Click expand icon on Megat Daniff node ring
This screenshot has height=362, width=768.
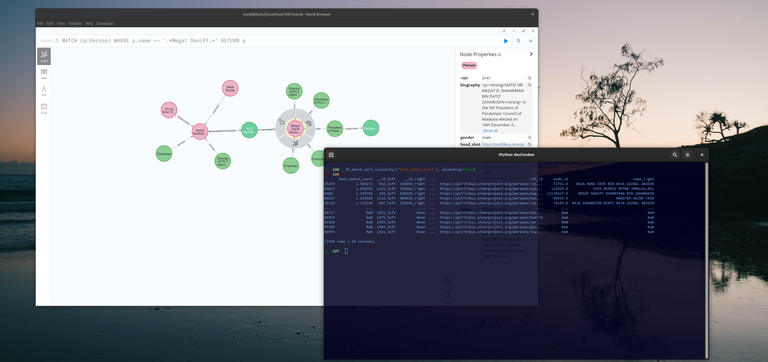click(295, 144)
